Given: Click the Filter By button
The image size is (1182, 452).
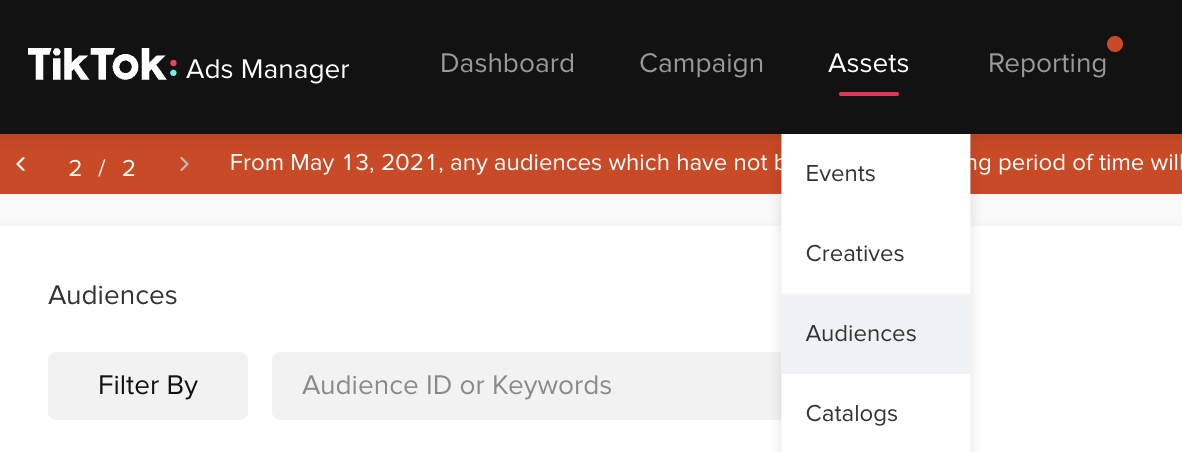Looking at the screenshot, I should coord(148,386).
